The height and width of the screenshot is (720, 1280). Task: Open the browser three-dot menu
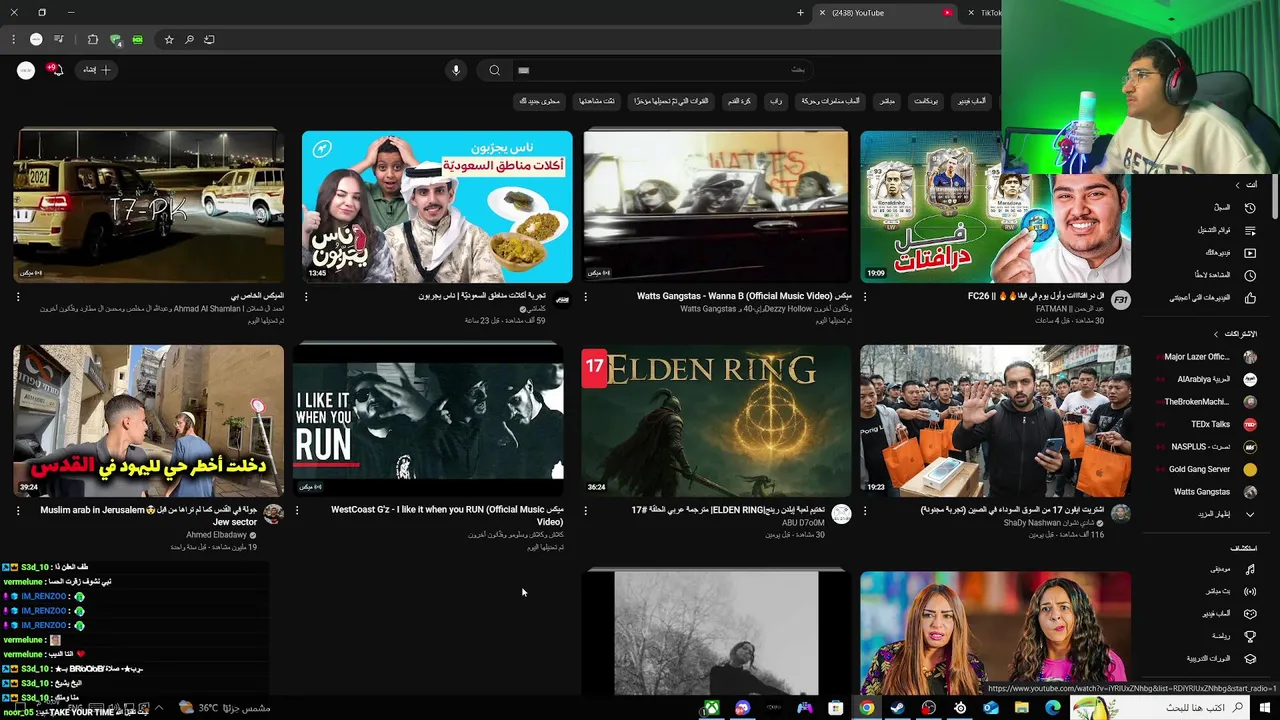point(13,40)
